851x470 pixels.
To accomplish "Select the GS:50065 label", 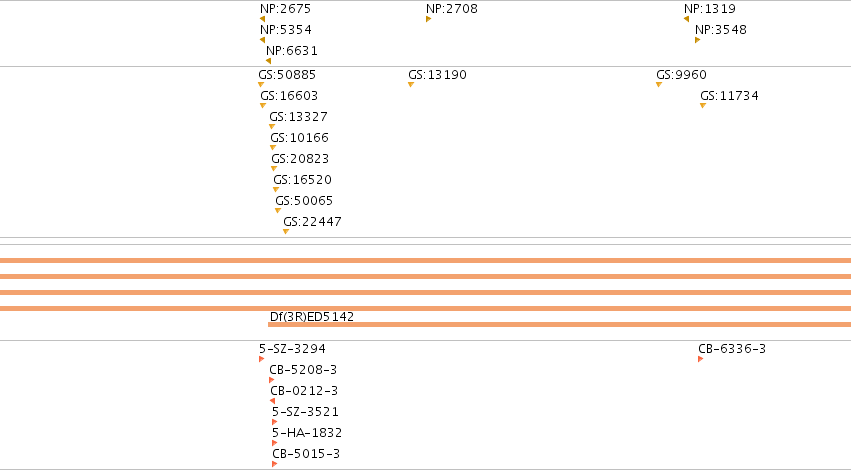I will [x=304, y=201].
